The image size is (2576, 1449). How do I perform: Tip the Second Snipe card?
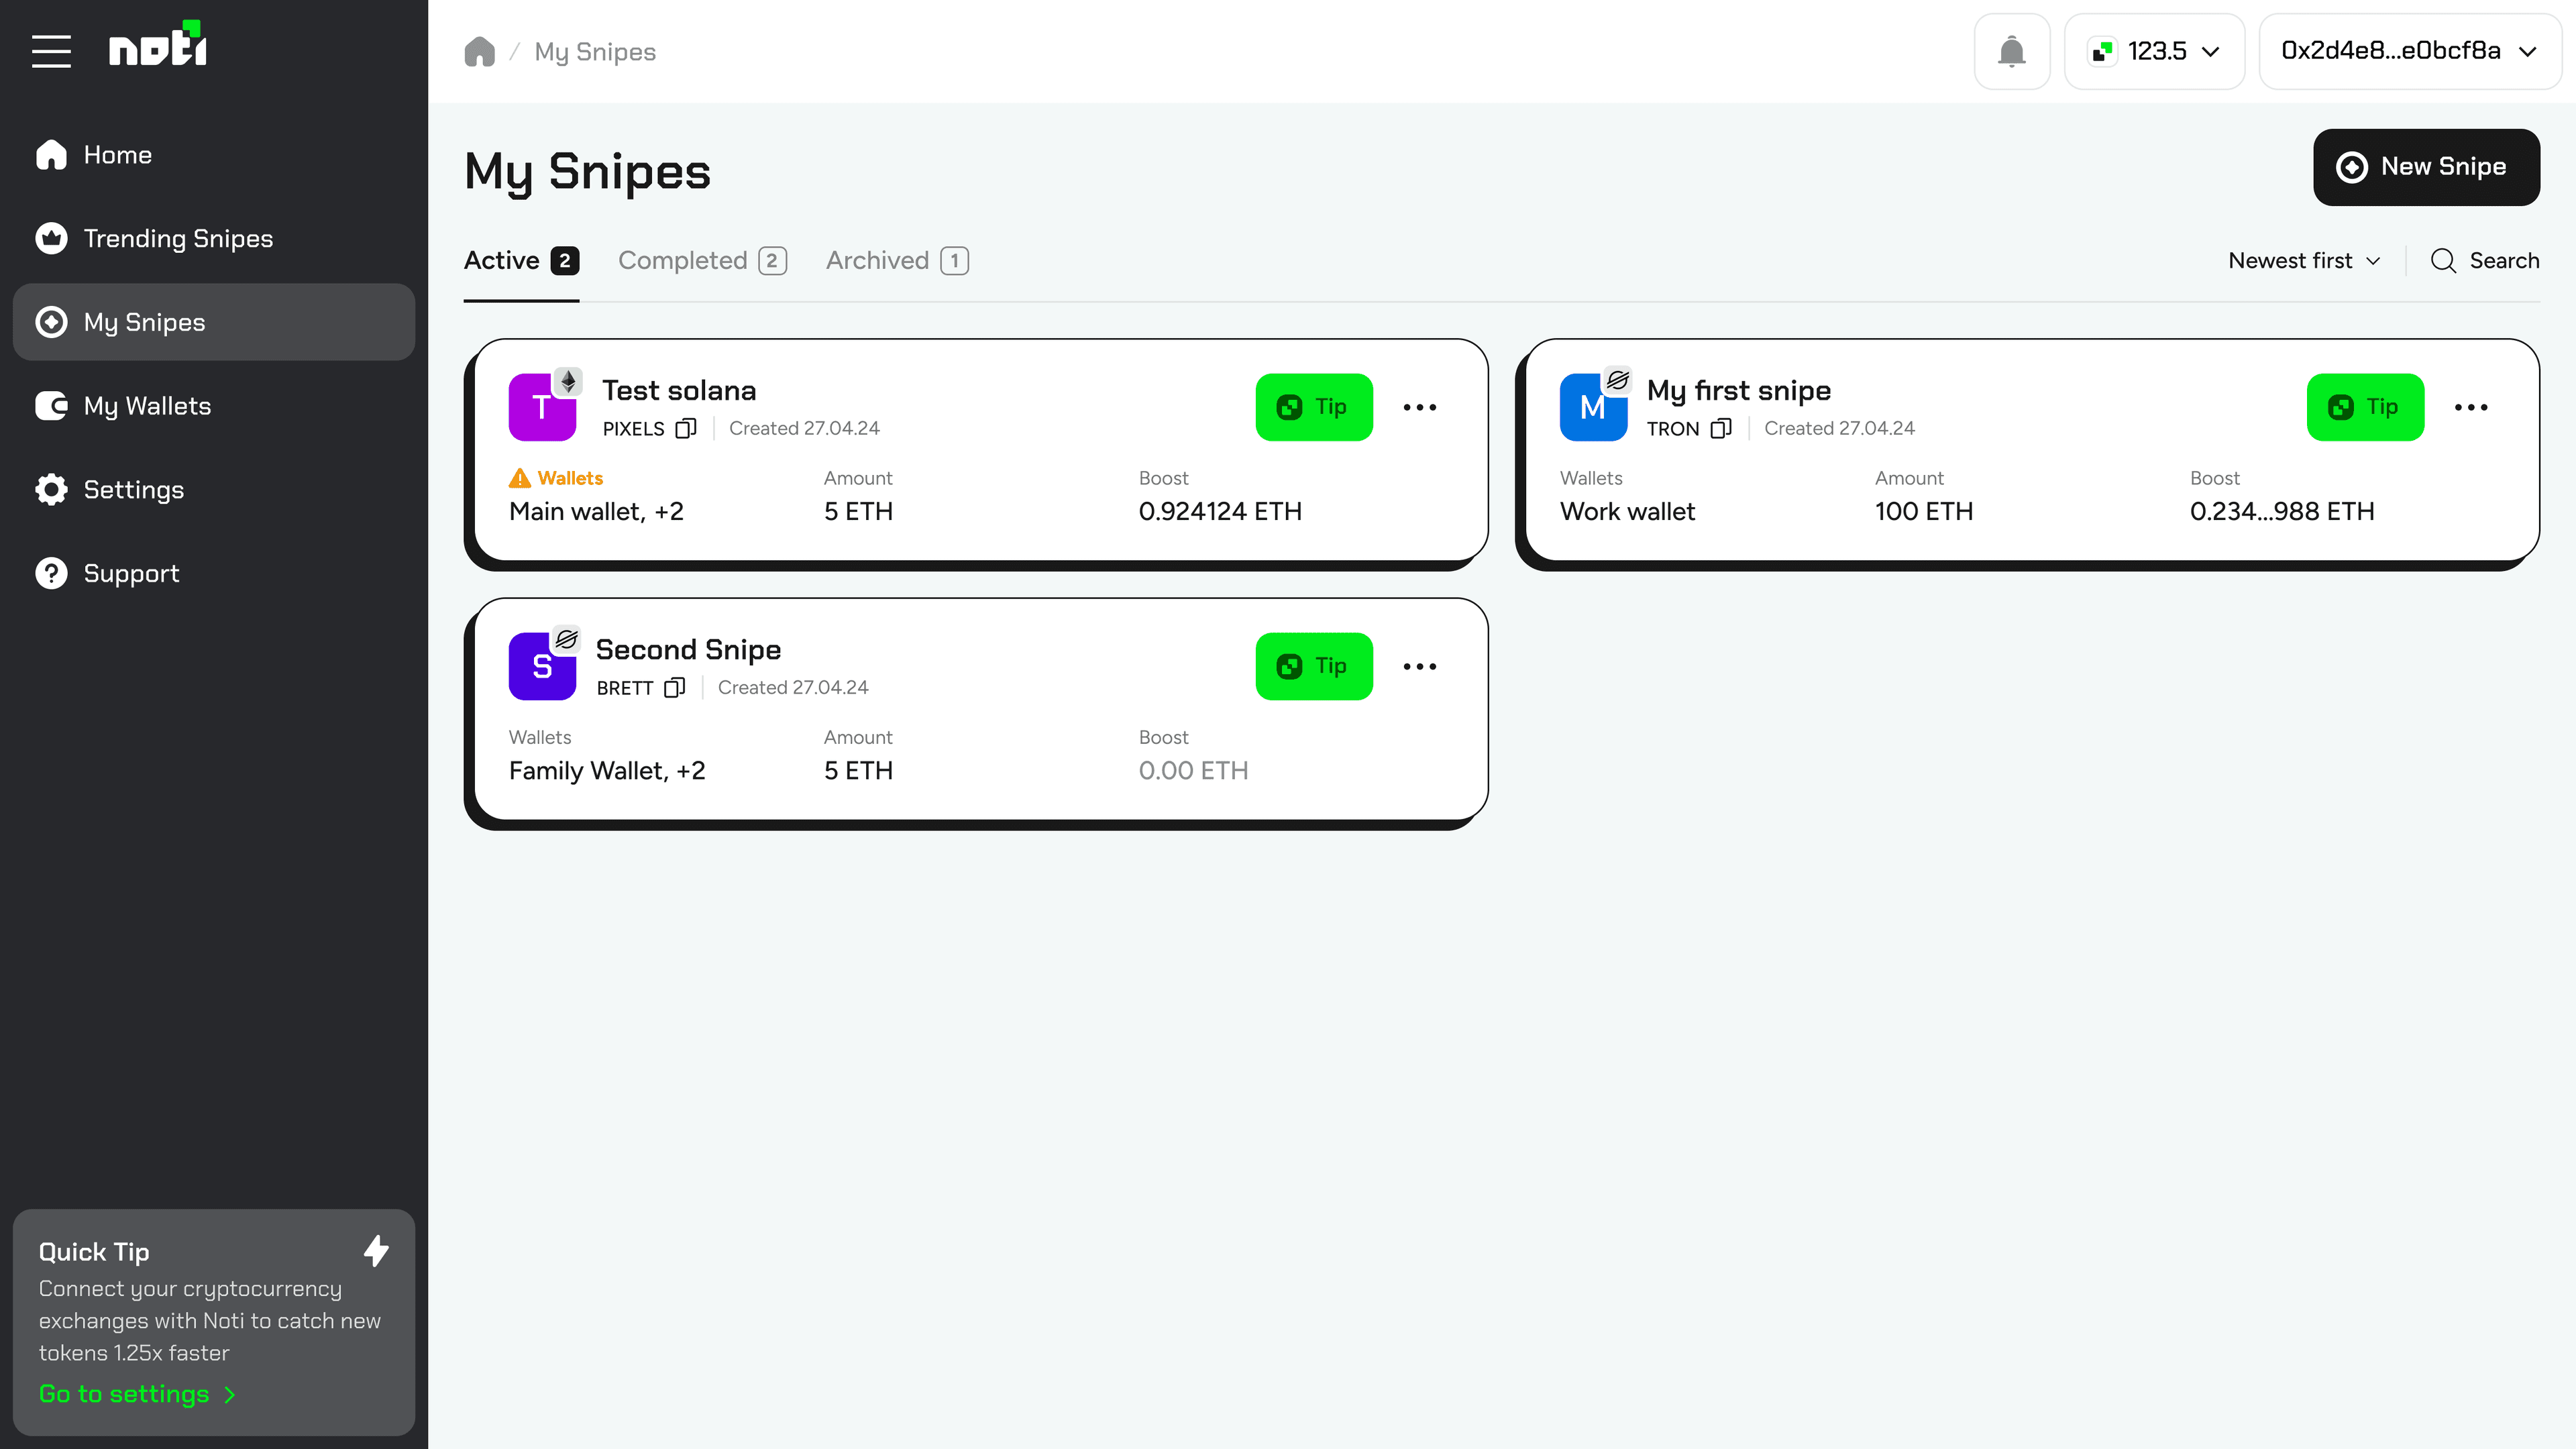click(x=1313, y=666)
